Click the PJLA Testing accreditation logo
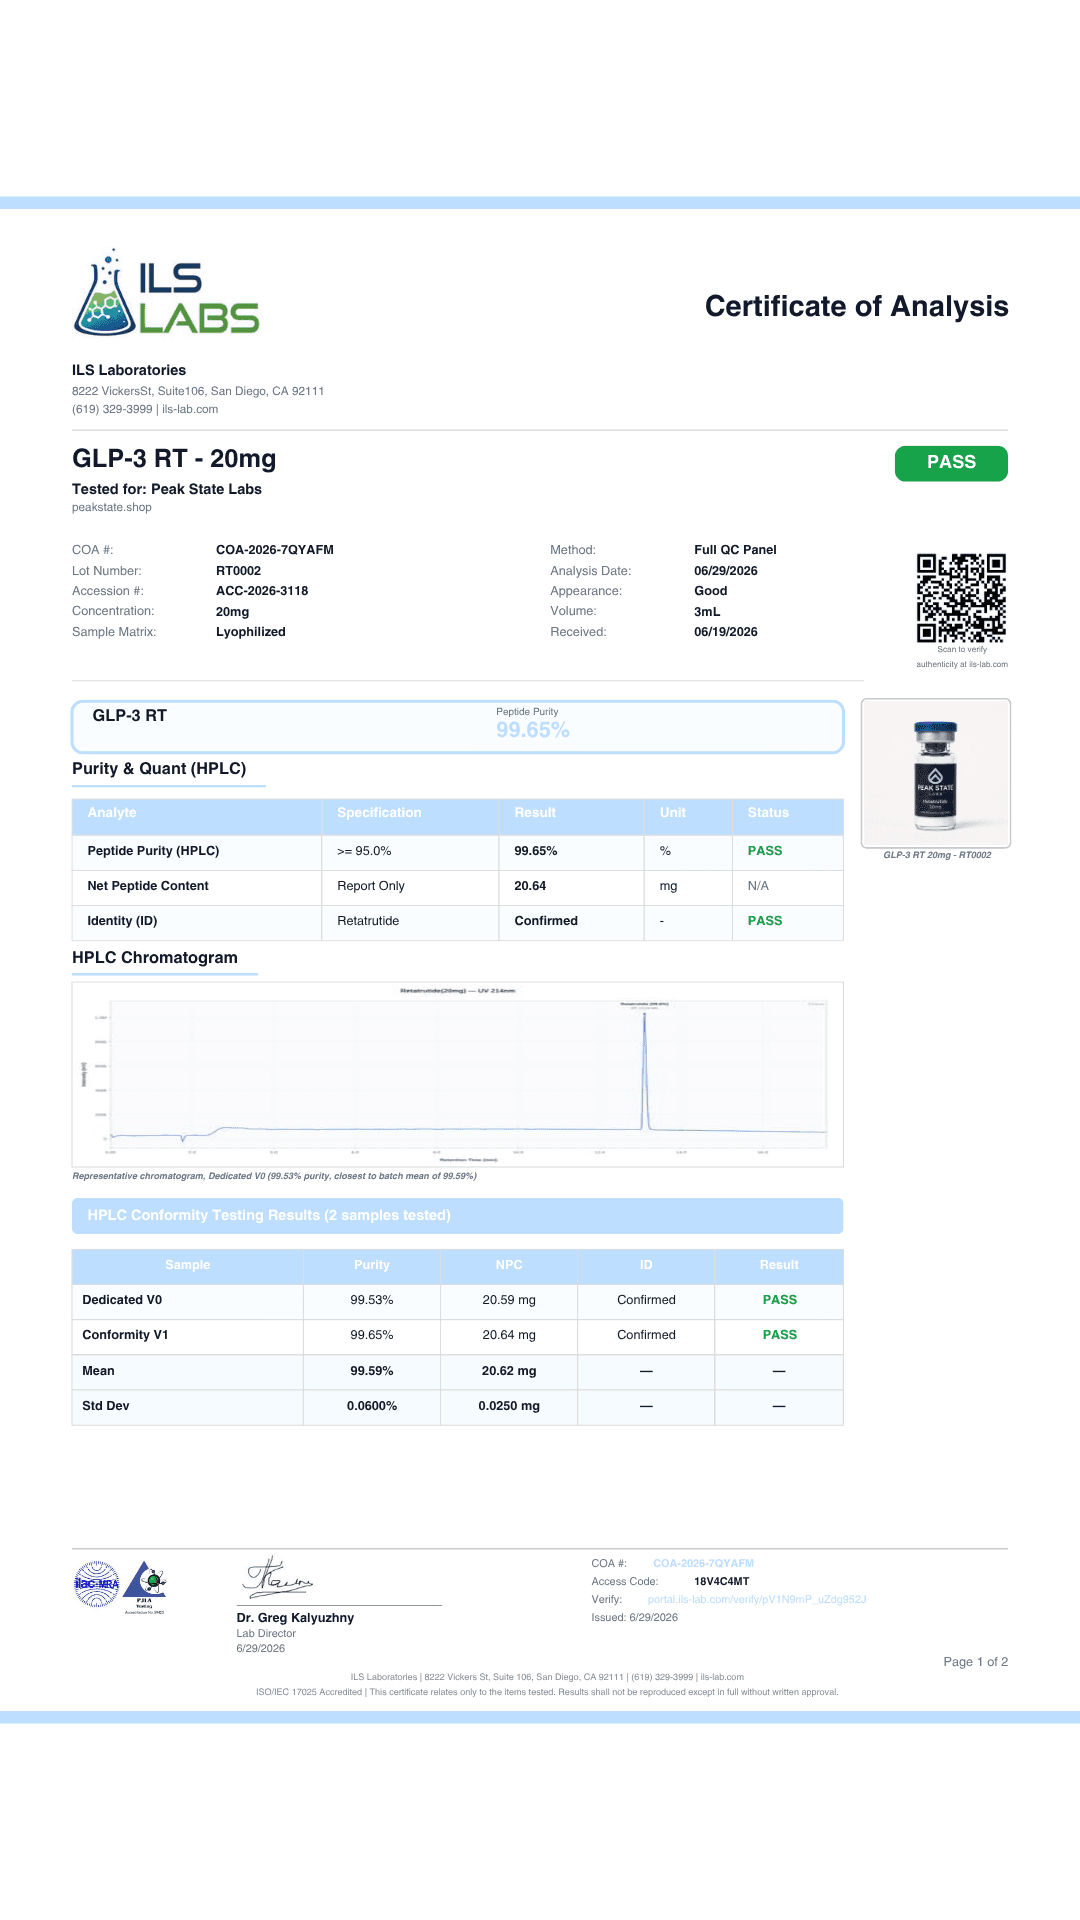Screen dimensions: 1080x1920 click(146, 1588)
